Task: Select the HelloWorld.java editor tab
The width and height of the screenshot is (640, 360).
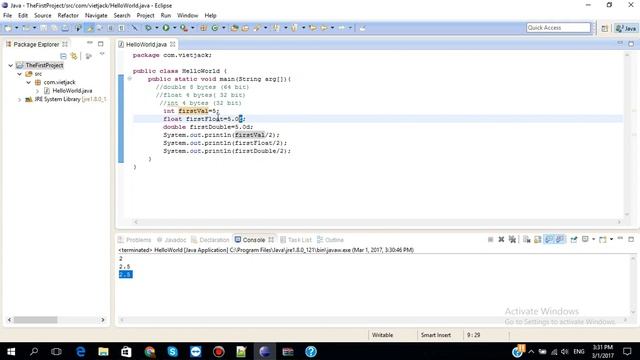Action: [x=146, y=44]
